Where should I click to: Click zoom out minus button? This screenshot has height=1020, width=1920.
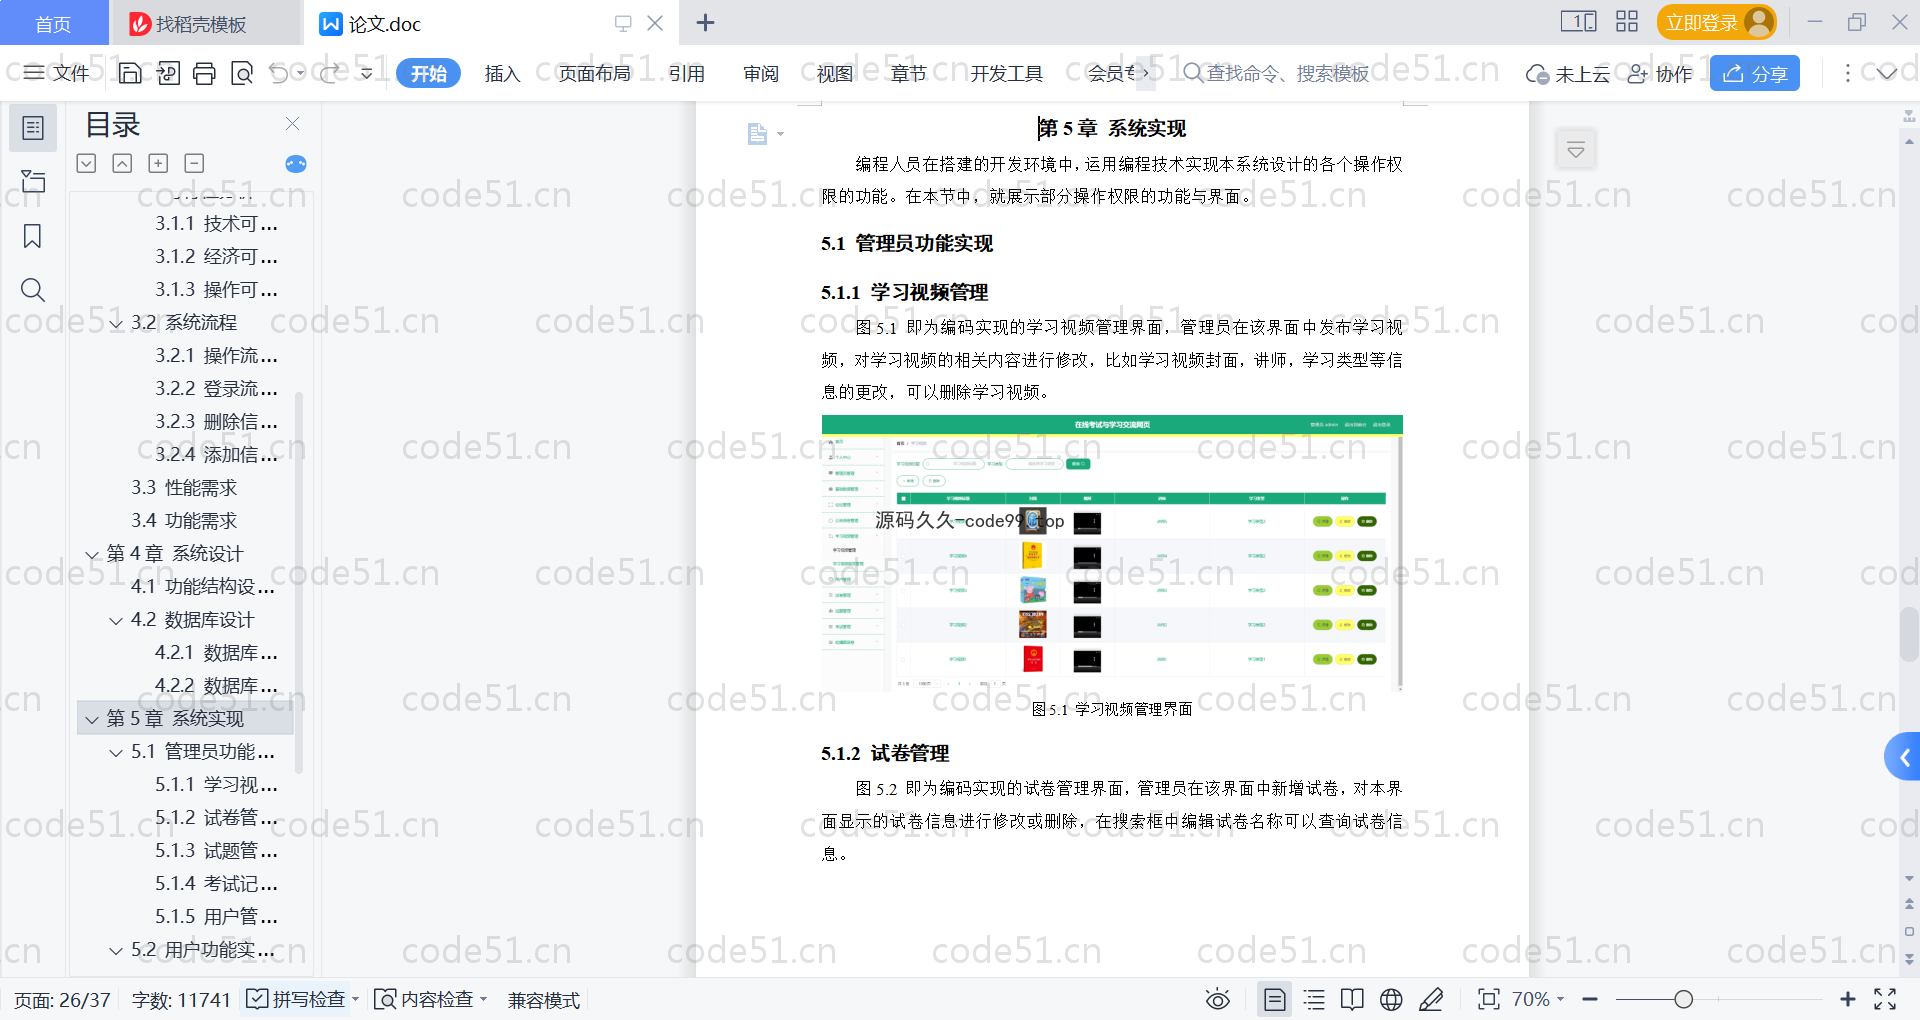[1590, 999]
